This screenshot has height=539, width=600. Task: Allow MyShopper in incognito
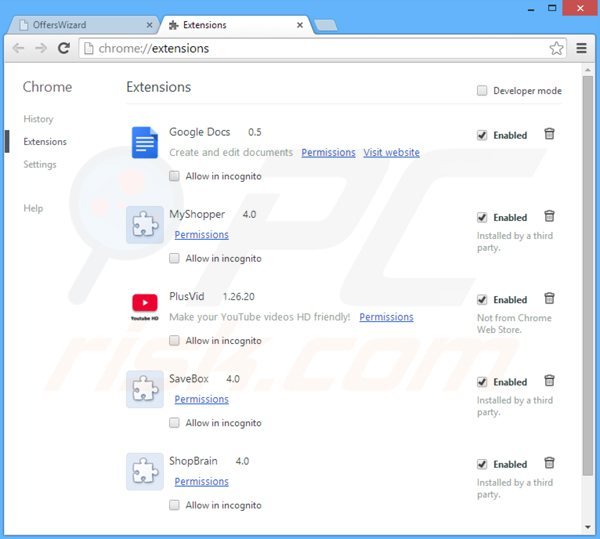[x=174, y=258]
